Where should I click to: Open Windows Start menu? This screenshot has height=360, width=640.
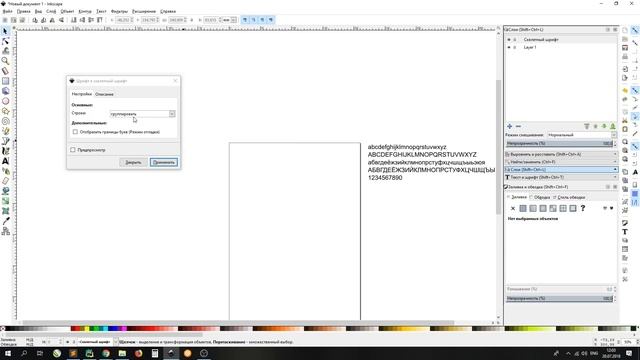tap(8, 353)
